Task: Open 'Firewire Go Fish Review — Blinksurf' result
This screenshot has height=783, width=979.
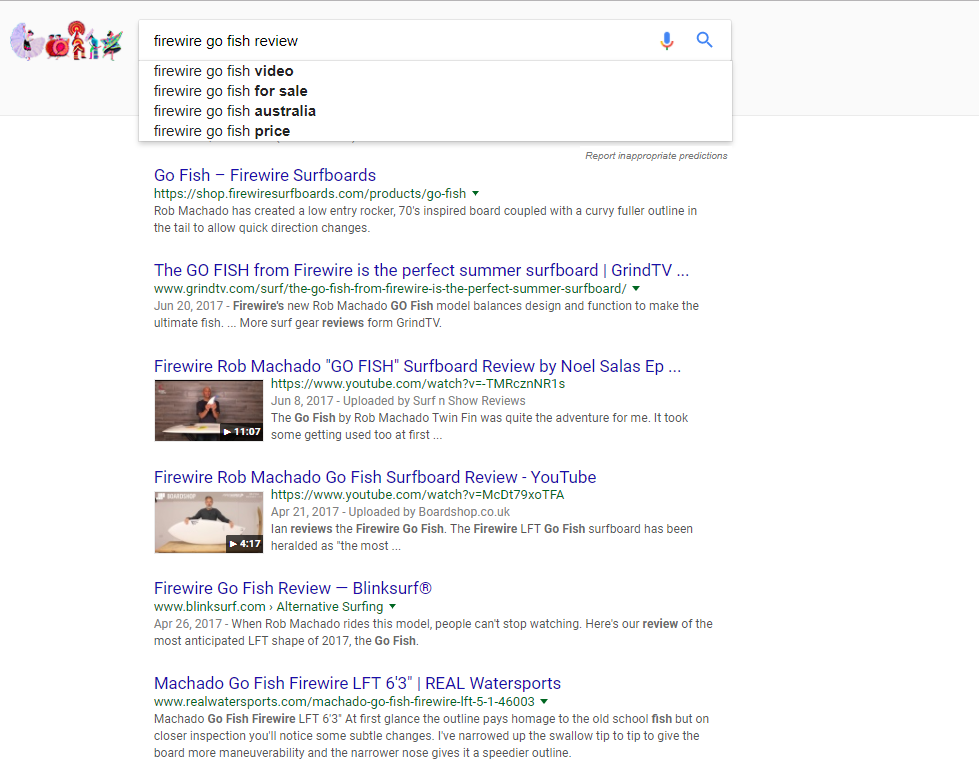Action: [293, 588]
